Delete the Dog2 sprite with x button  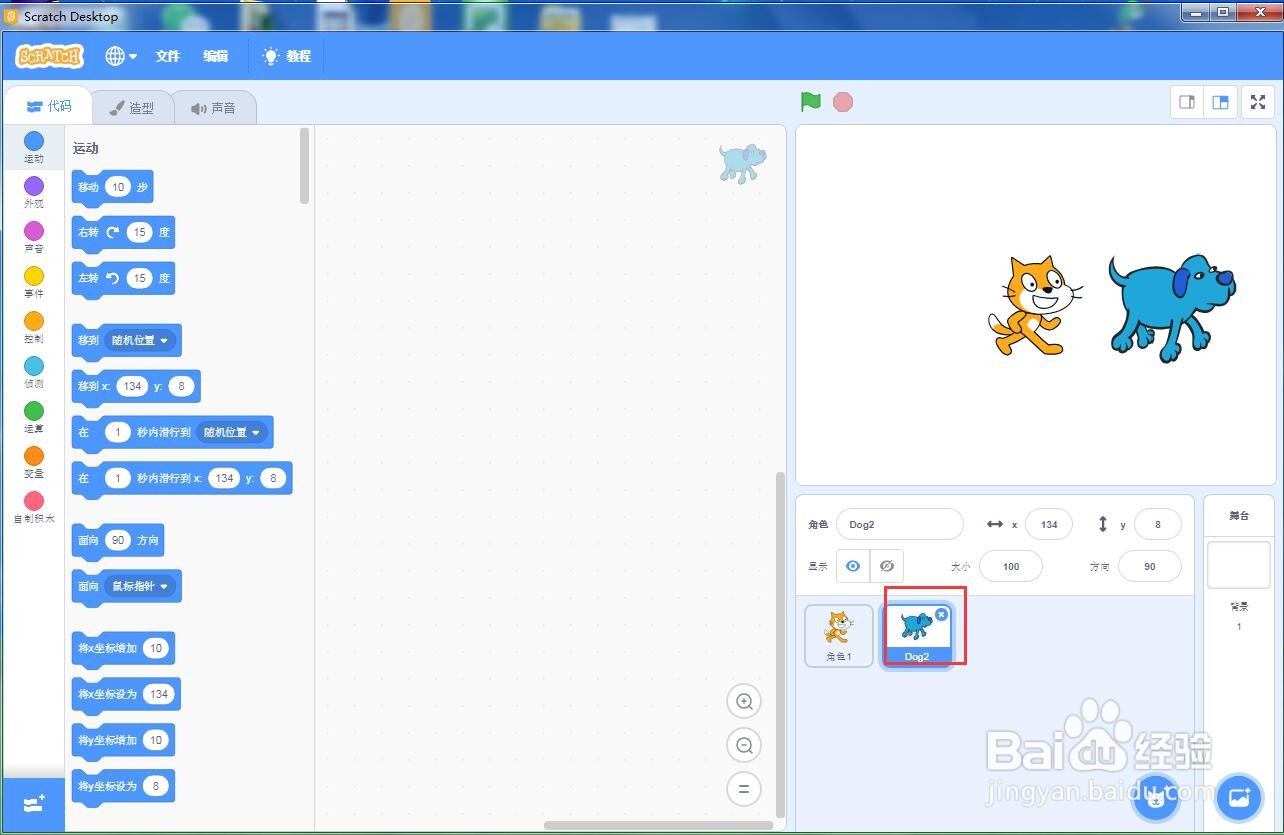coord(941,614)
